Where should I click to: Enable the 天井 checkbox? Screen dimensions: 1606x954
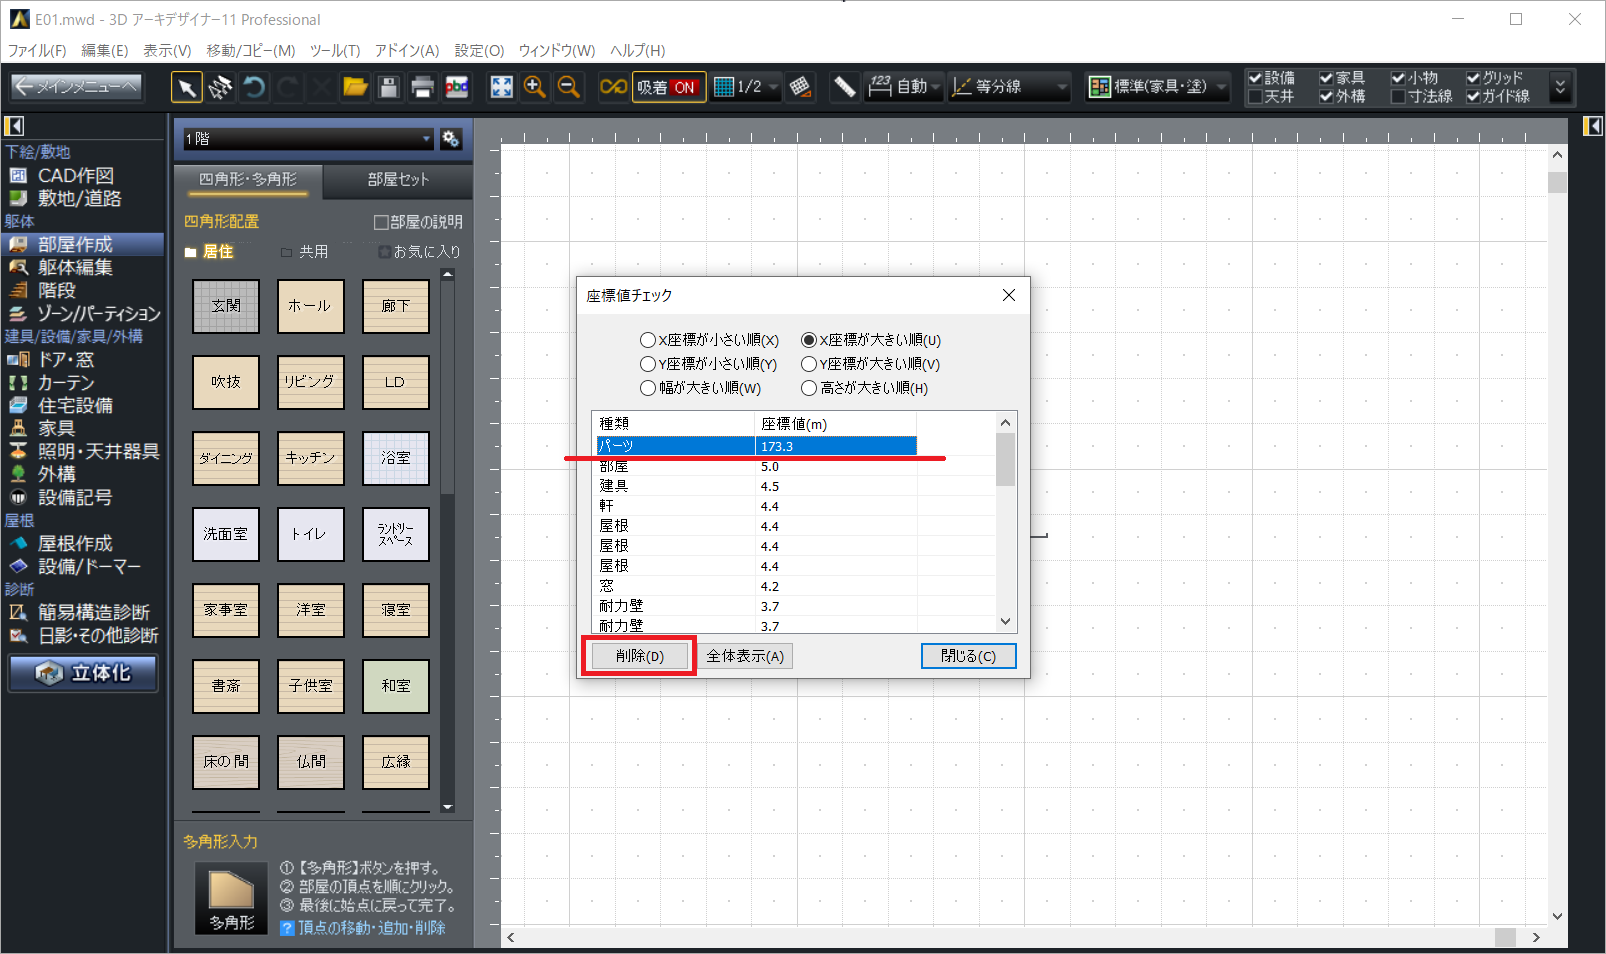tap(1255, 97)
